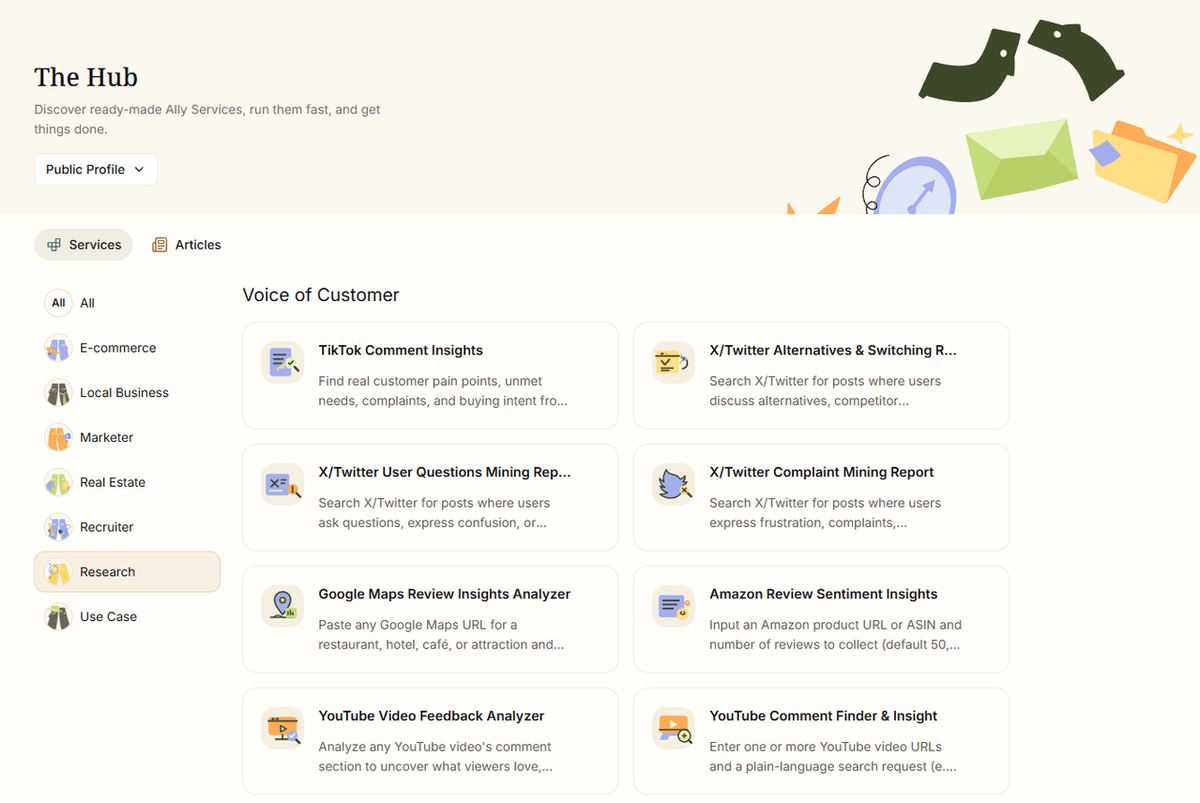The image size is (1200, 803).
Task: Click the Recruiter category icon
Action: click(x=58, y=527)
